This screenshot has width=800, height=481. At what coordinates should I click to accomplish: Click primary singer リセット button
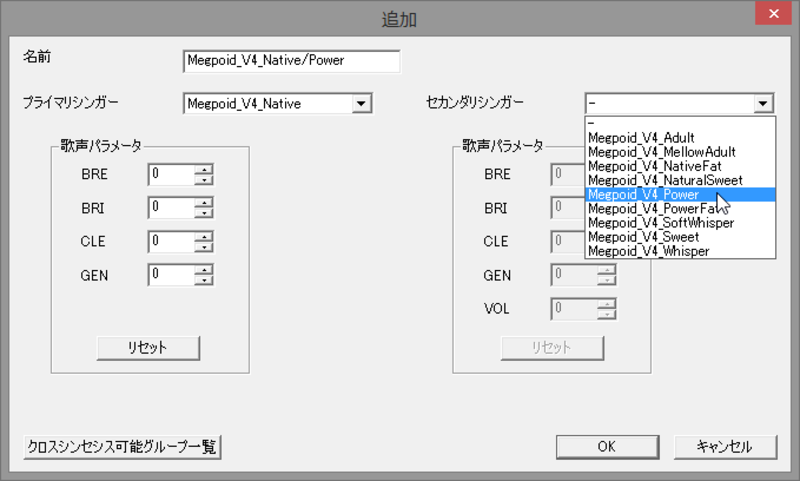(148, 348)
